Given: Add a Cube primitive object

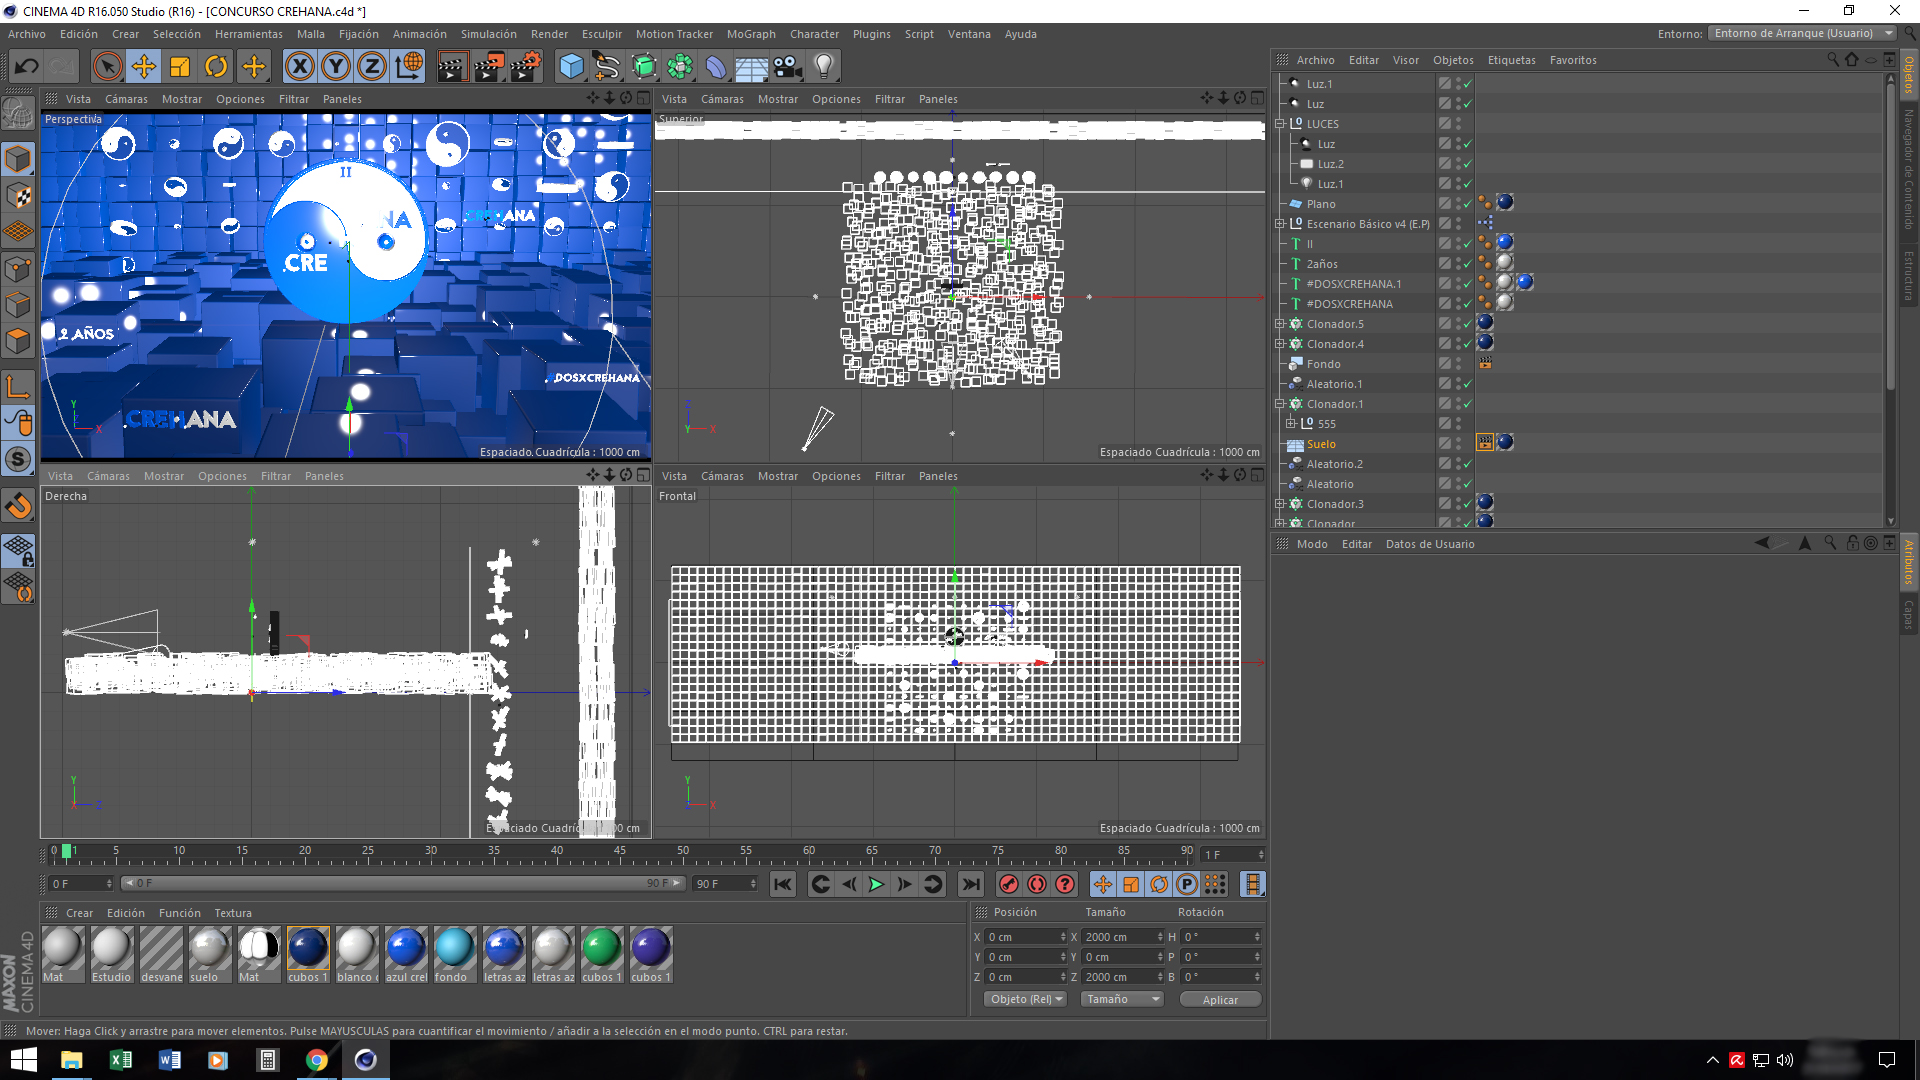Looking at the screenshot, I should click(x=571, y=67).
